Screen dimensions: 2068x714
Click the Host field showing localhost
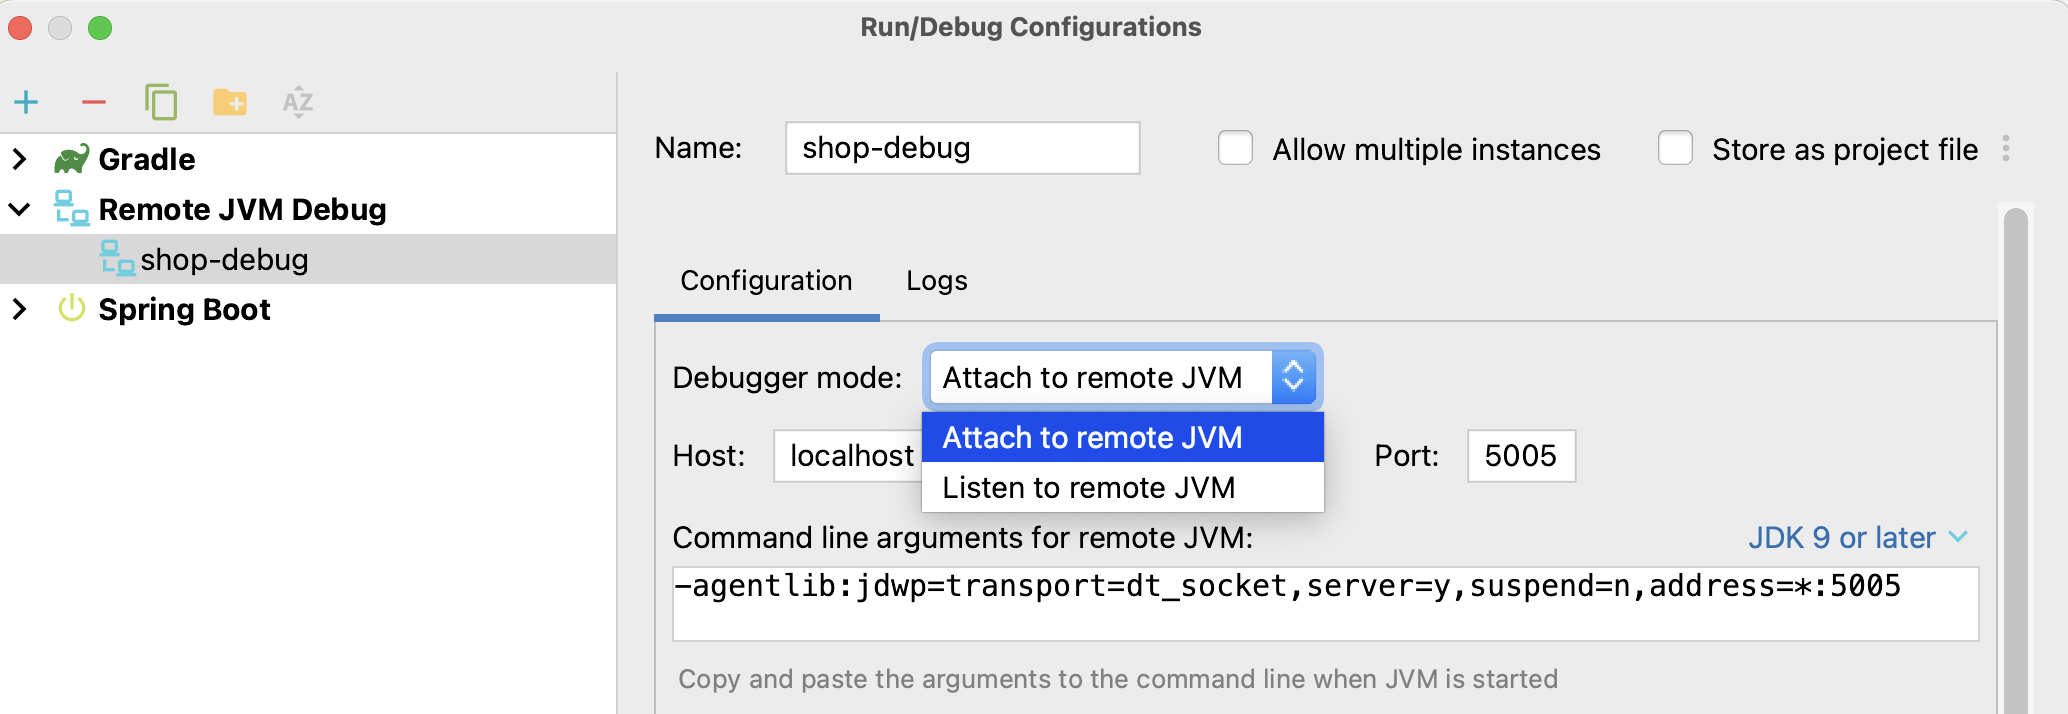point(848,456)
